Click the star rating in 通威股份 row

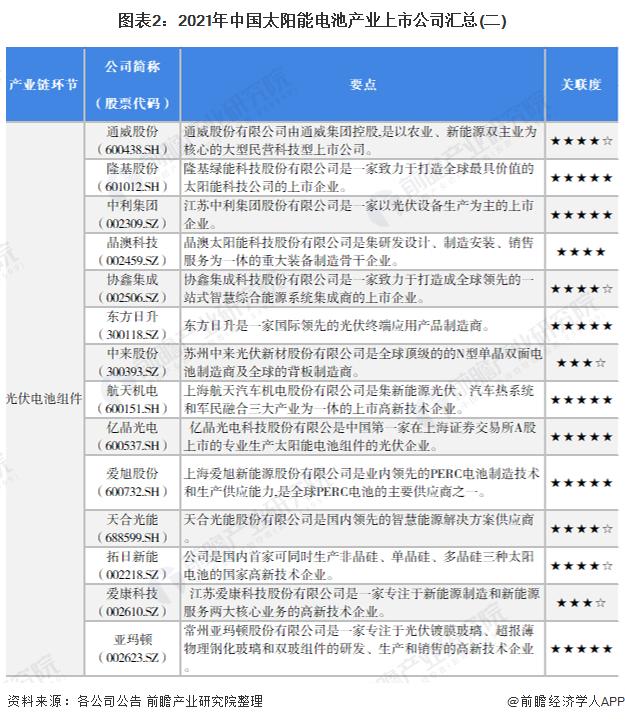point(582,141)
